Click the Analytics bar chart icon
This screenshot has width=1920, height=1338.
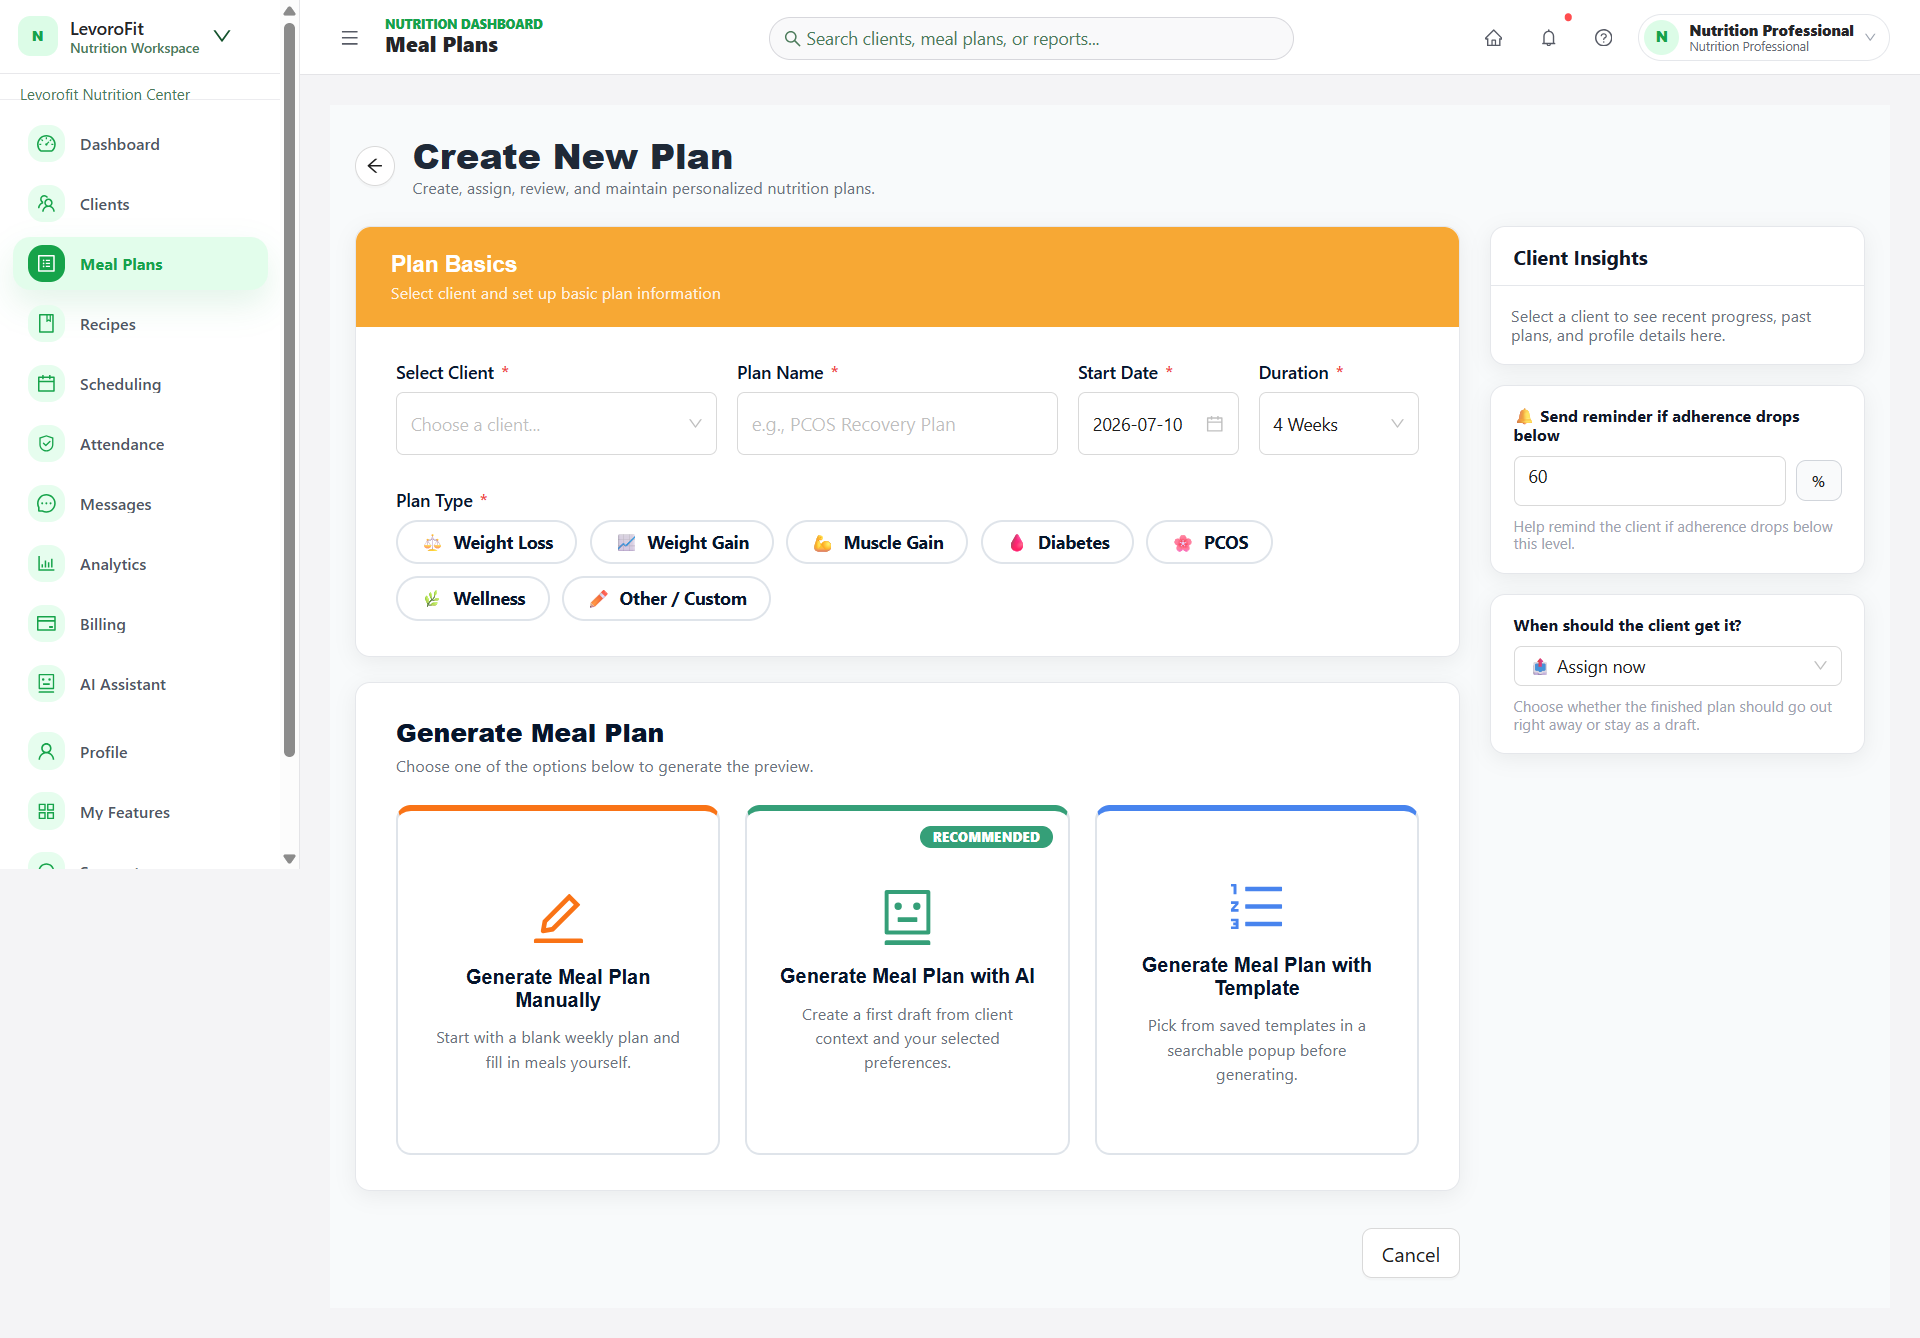46,564
